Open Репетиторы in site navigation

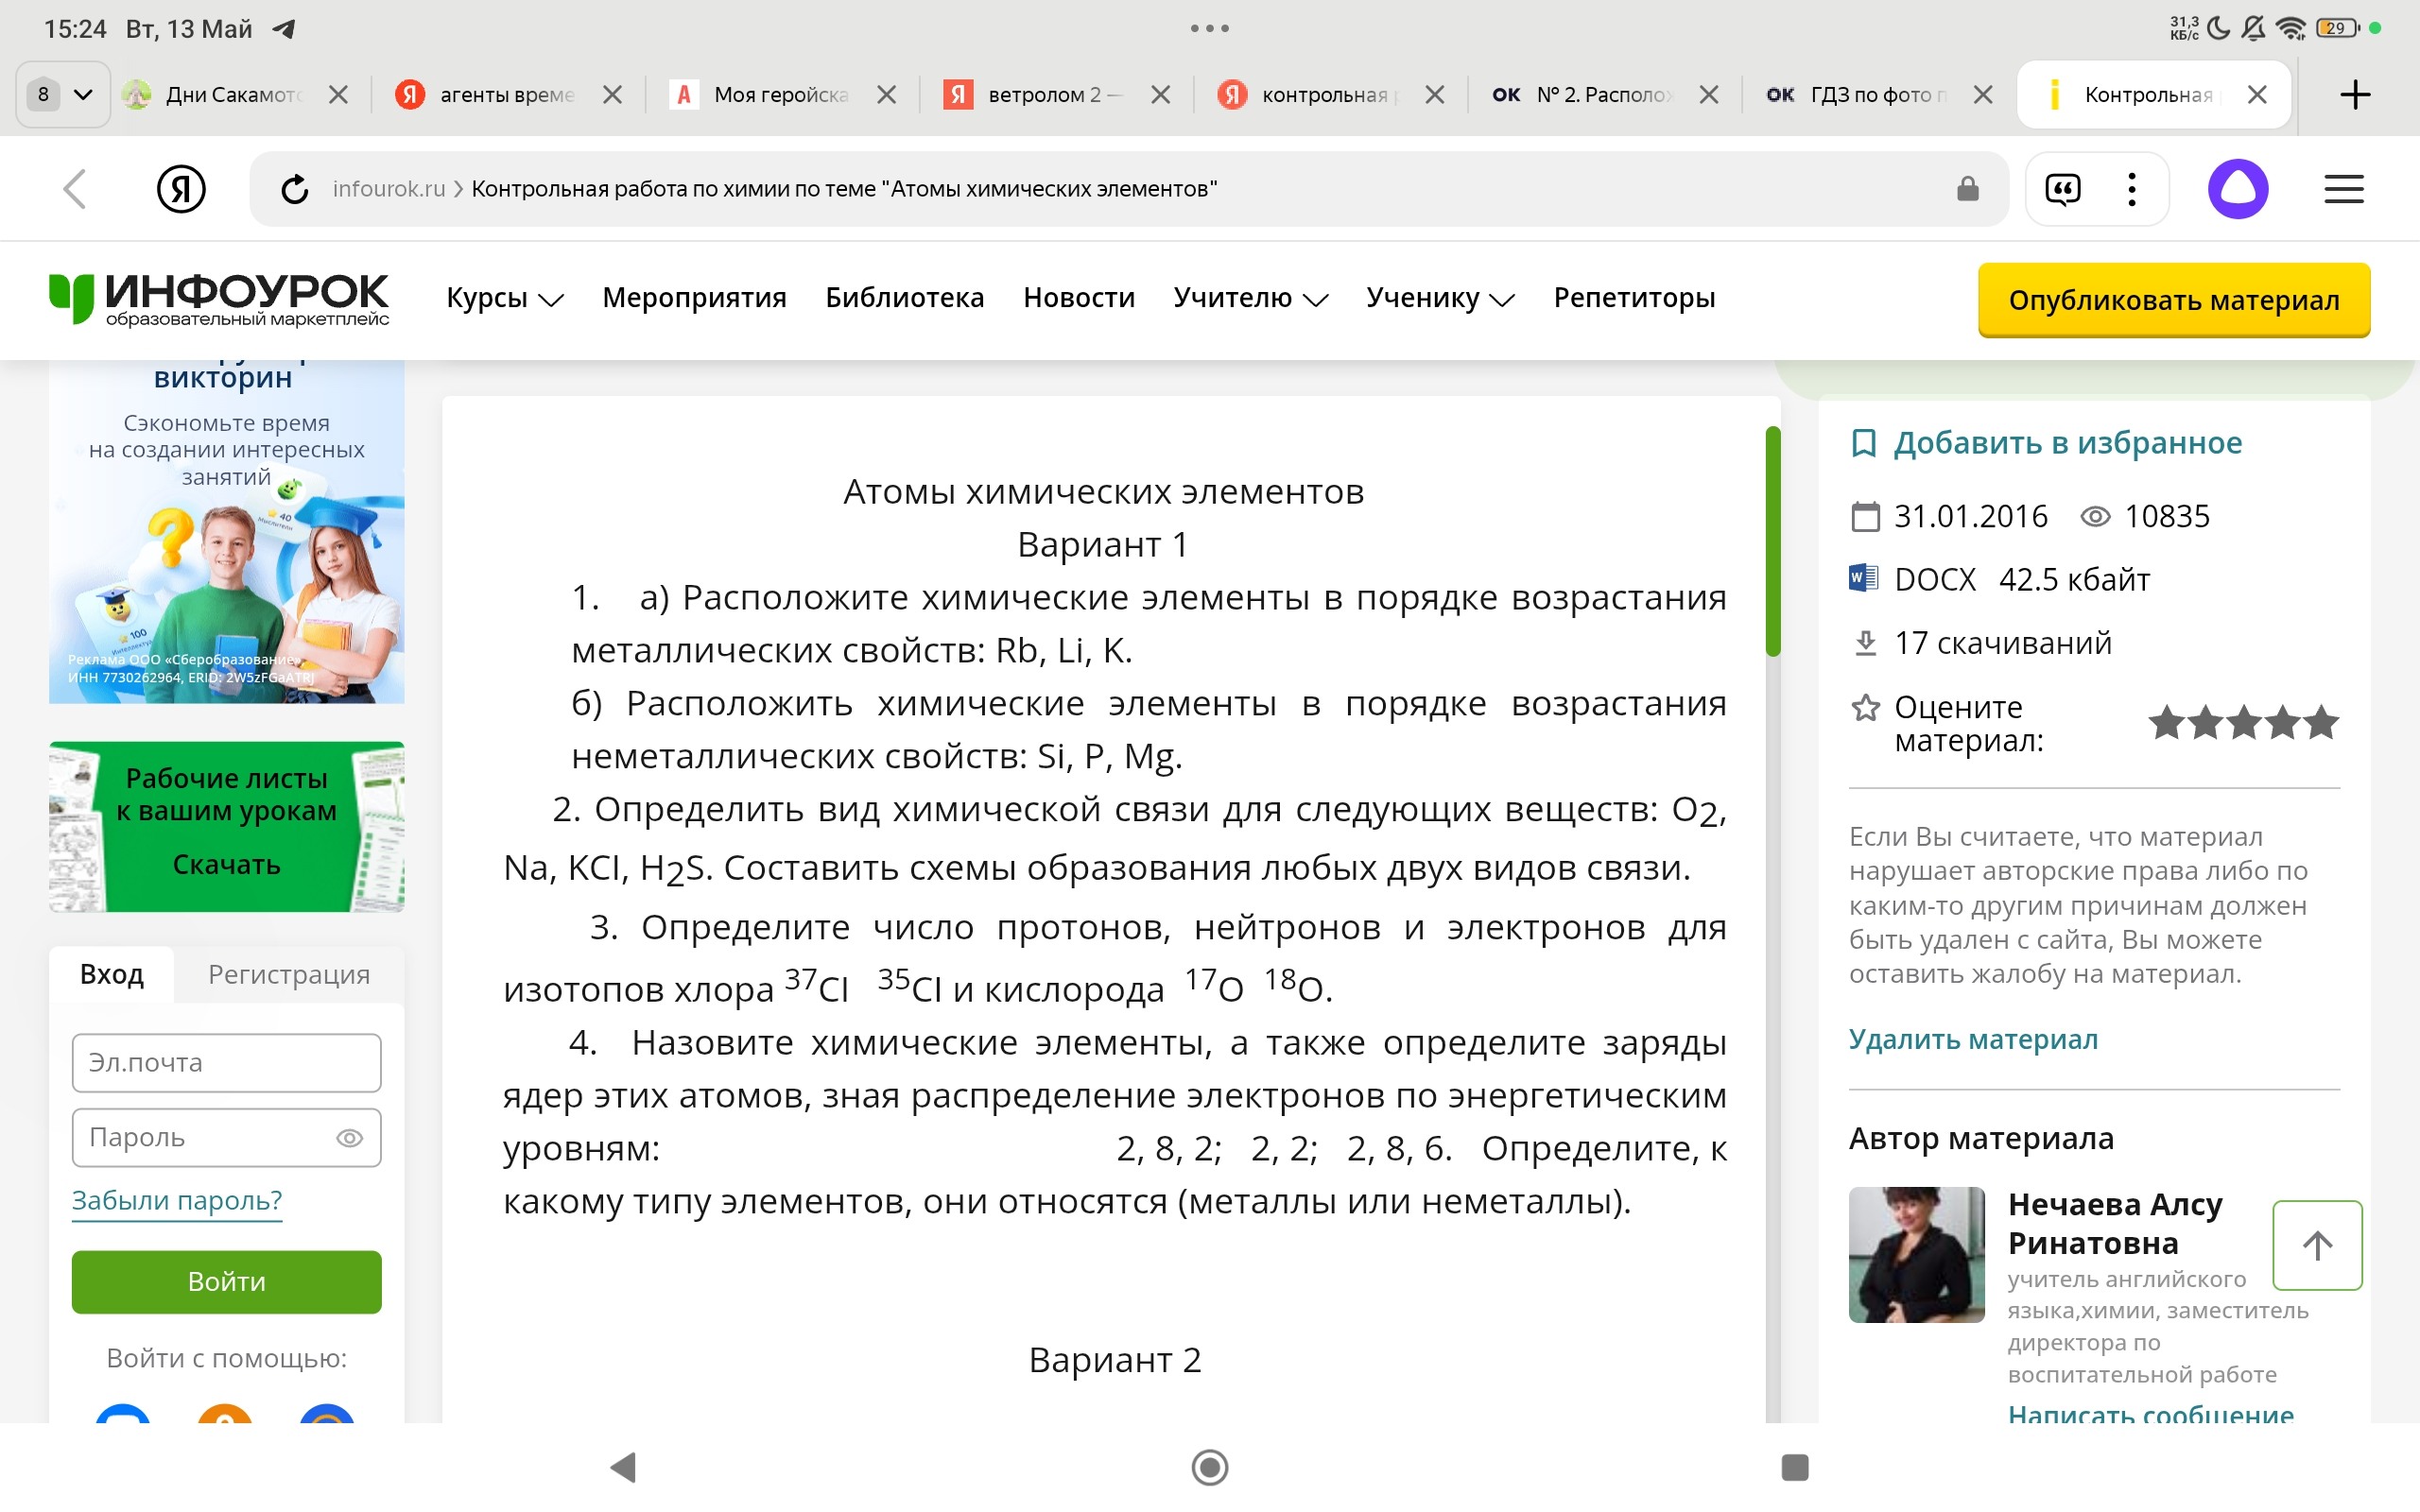tap(1634, 298)
